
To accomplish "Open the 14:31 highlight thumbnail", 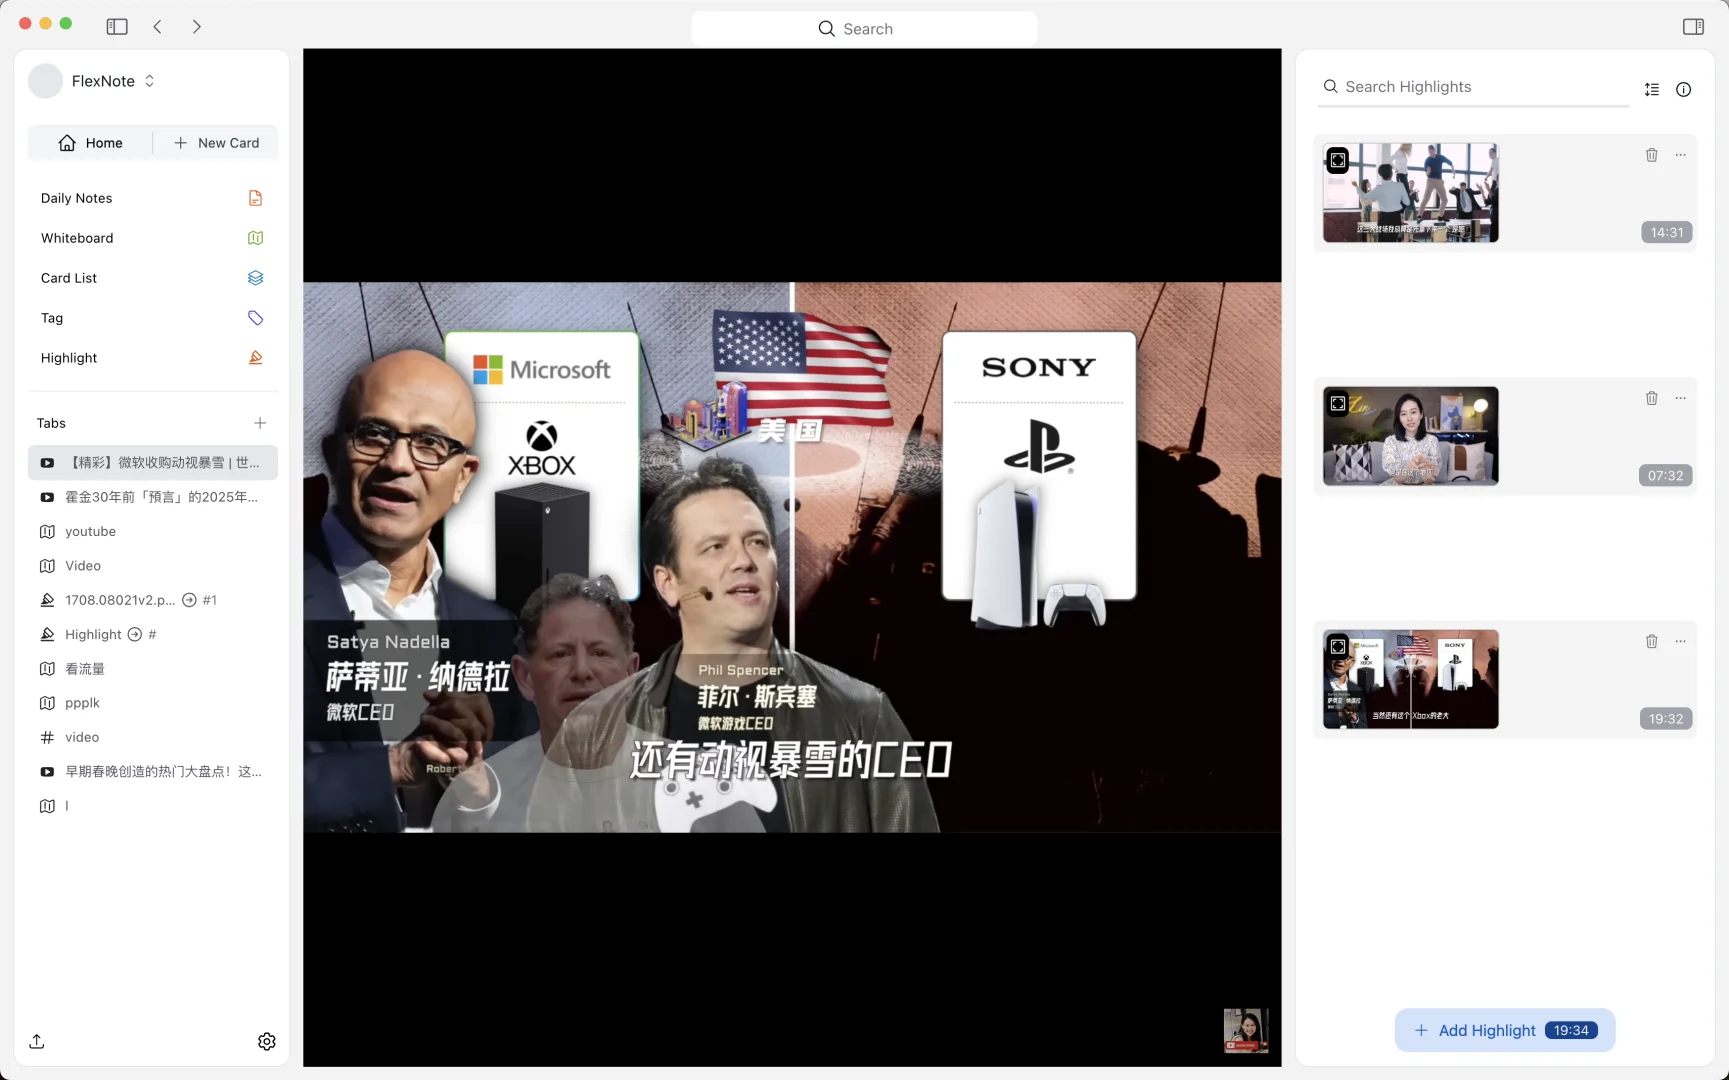I will (1411, 193).
